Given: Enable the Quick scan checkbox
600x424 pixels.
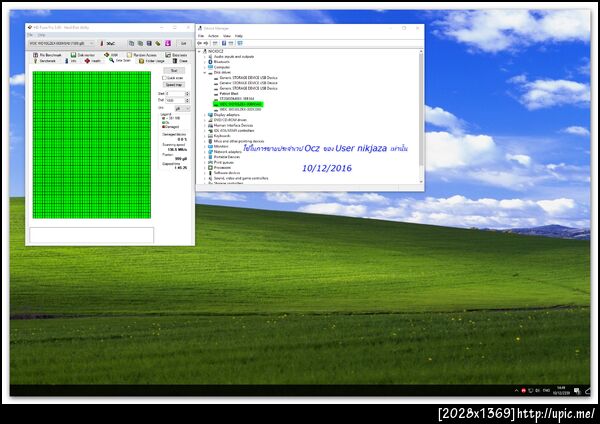Looking at the screenshot, I should 164,78.
